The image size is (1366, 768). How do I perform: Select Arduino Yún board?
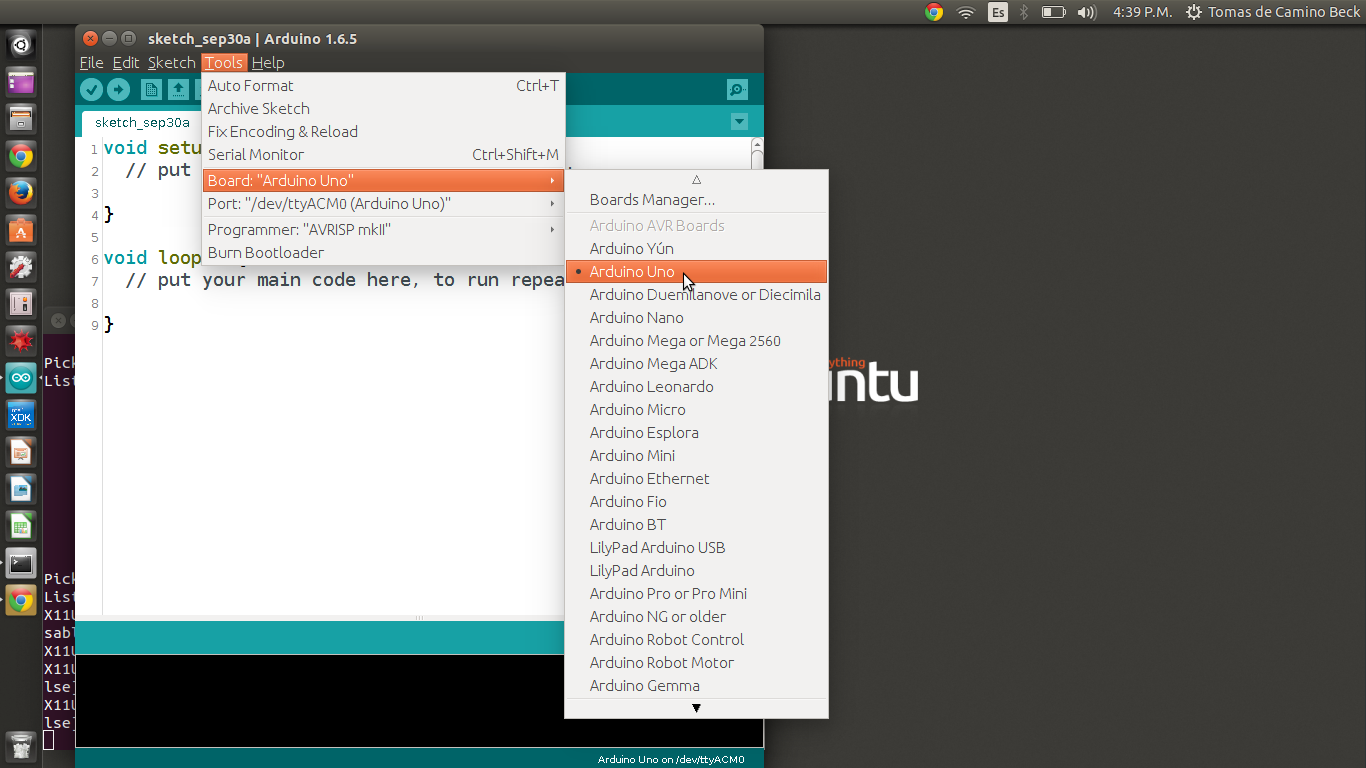click(x=696, y=248)
